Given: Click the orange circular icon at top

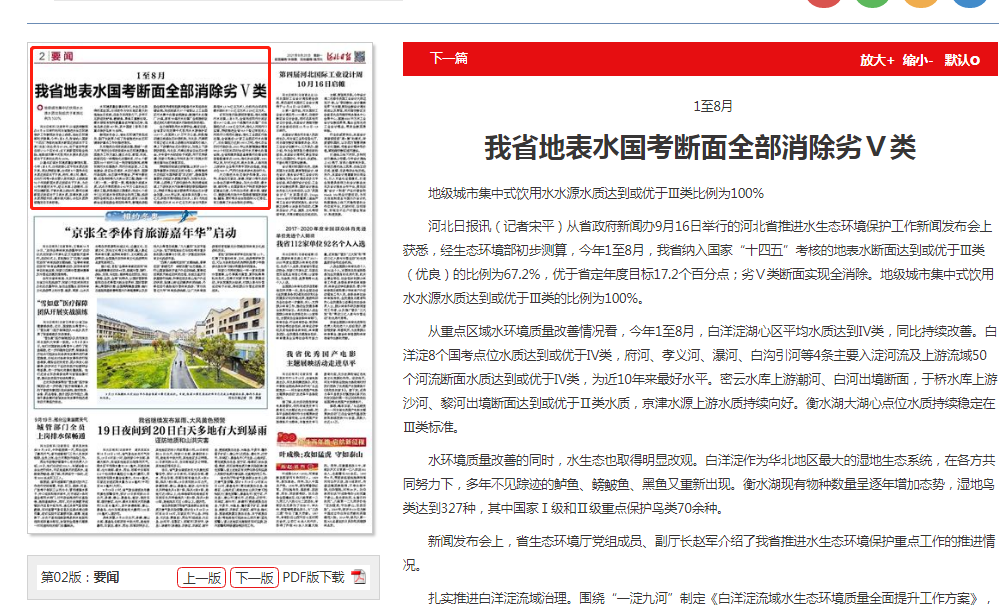Looking at the screenshot, I should tap(921, 3).
